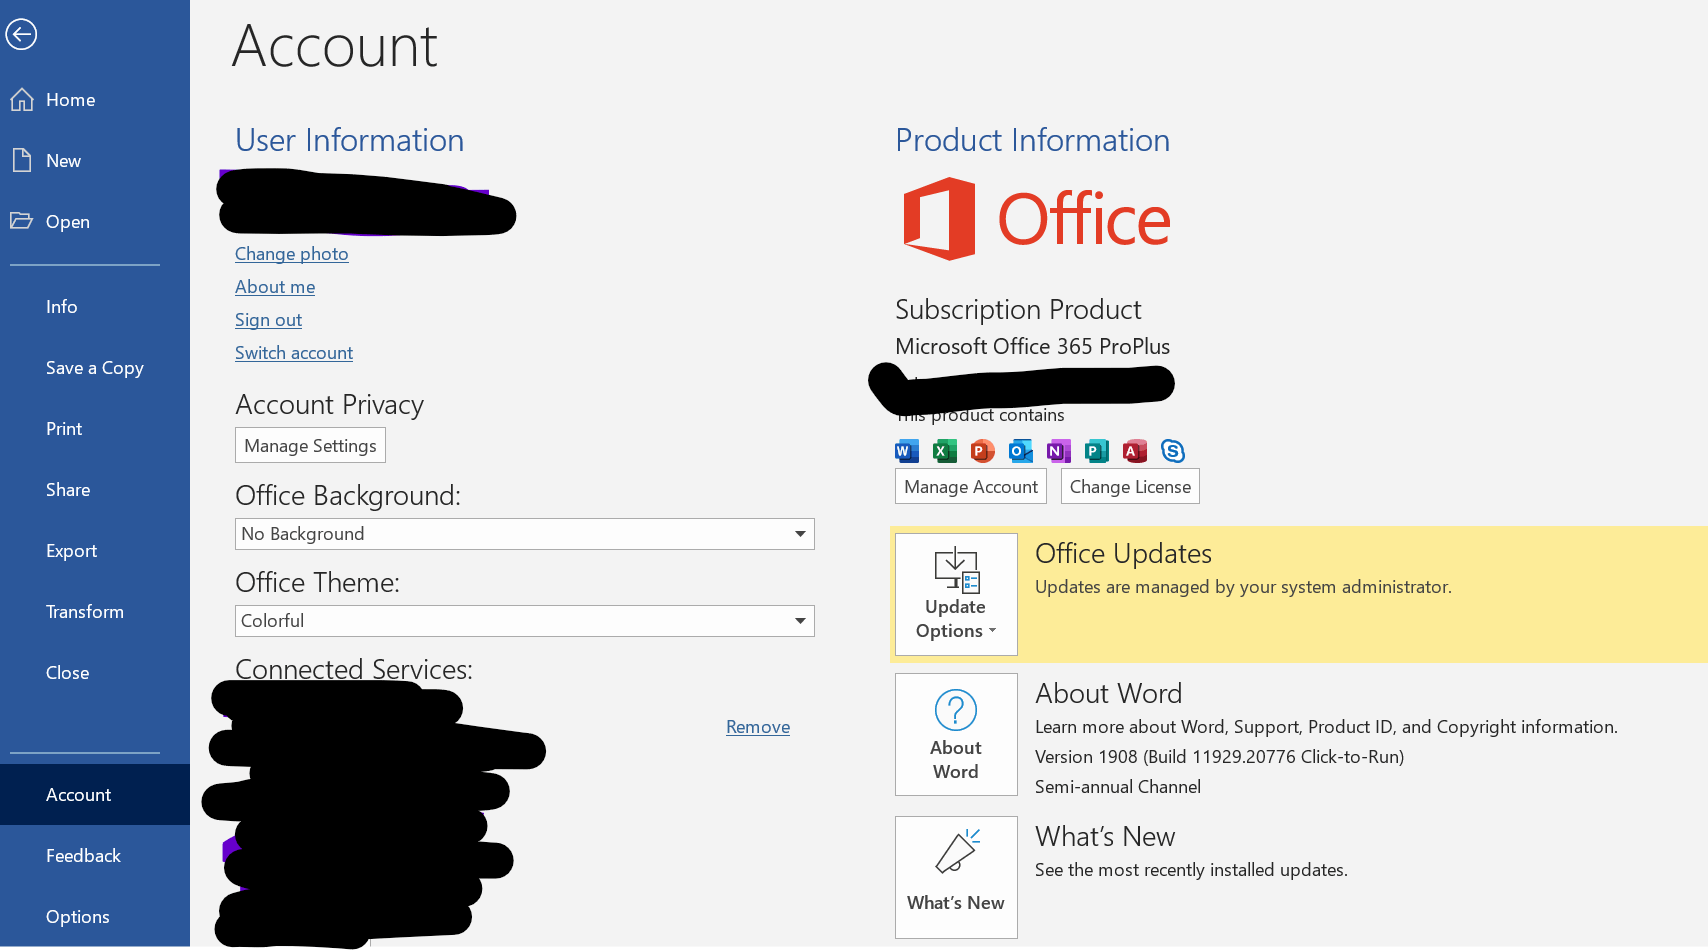Click the Manage Settings button
This screenshot has width=1708, height=950.
(310, 446)
